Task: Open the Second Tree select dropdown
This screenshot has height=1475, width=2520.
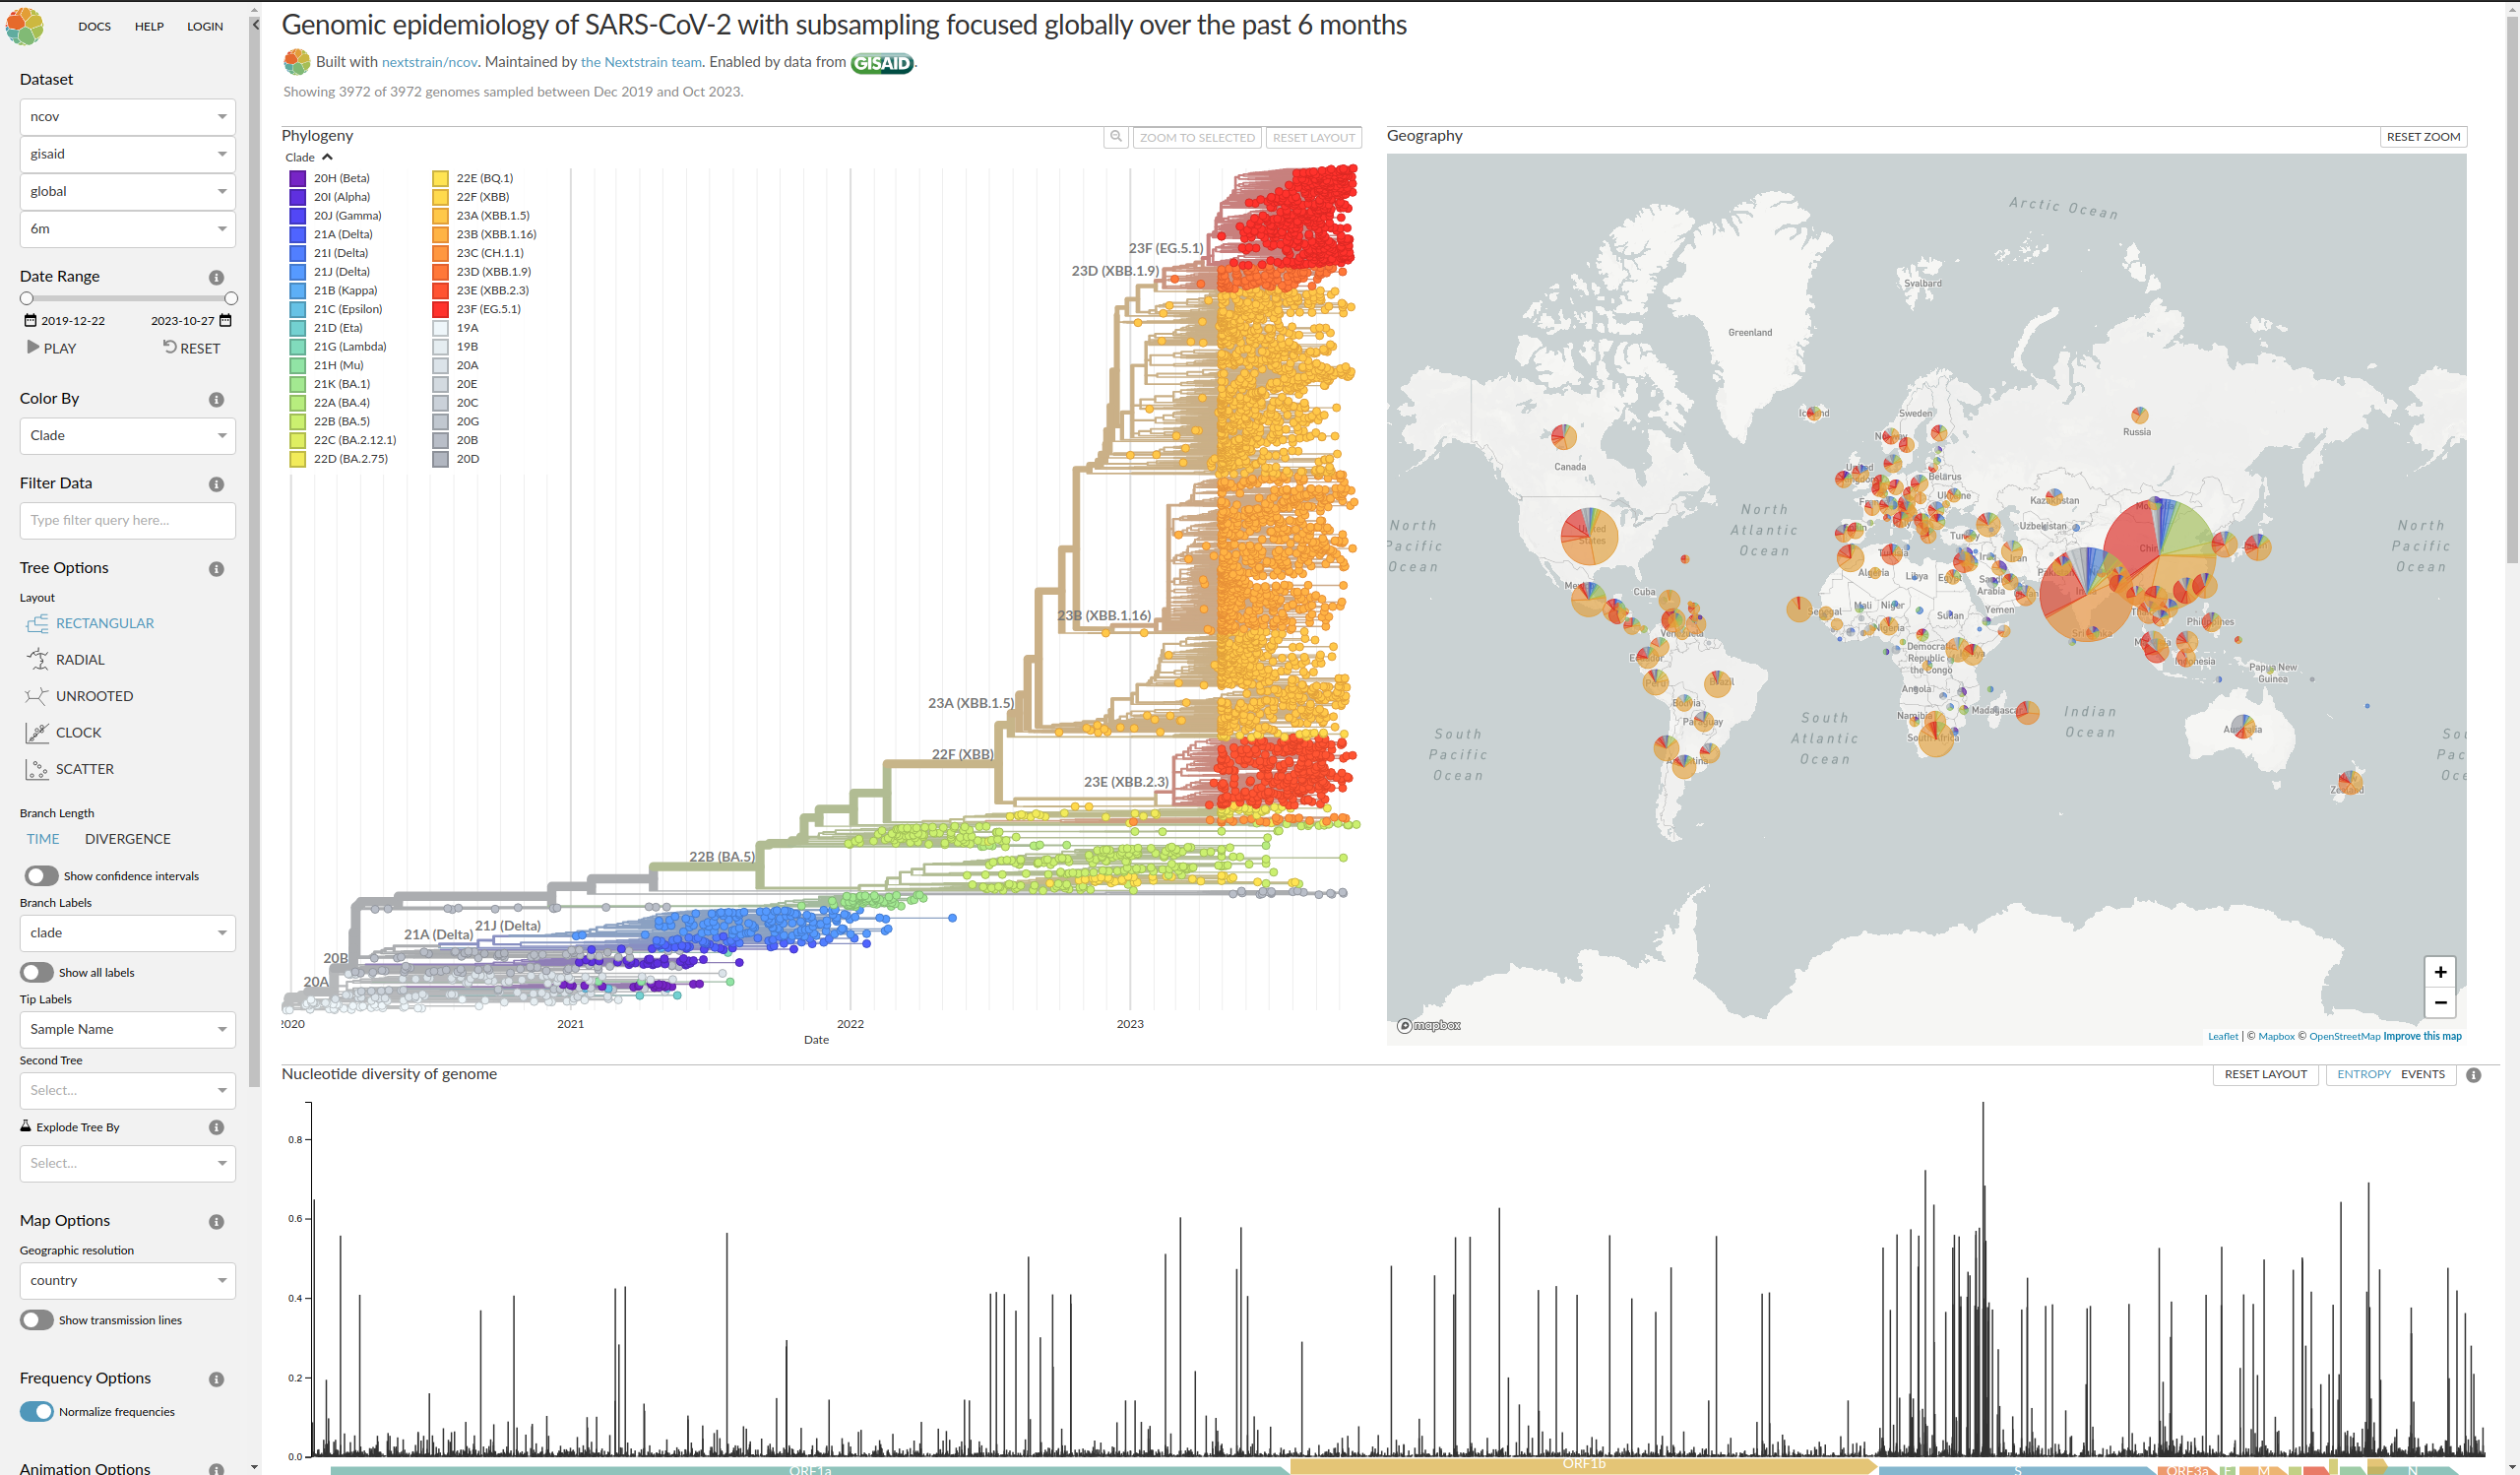Action: coord(128,1090)
